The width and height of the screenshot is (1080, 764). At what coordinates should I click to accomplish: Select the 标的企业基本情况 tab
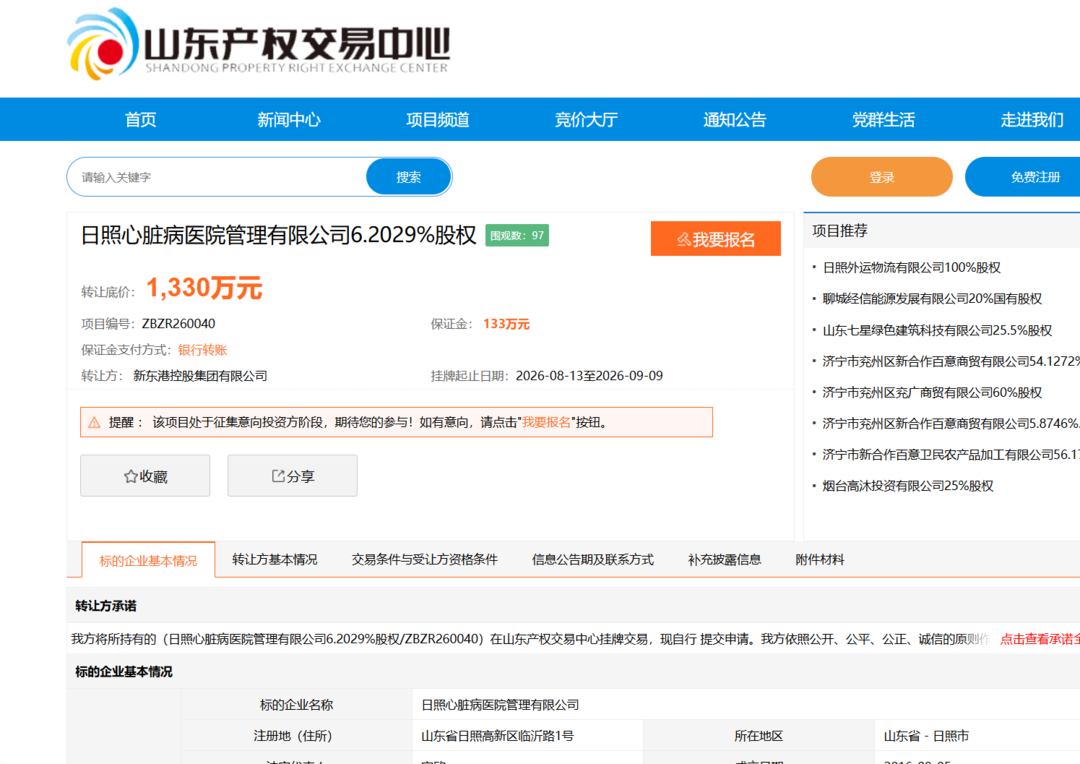[148, 560]
